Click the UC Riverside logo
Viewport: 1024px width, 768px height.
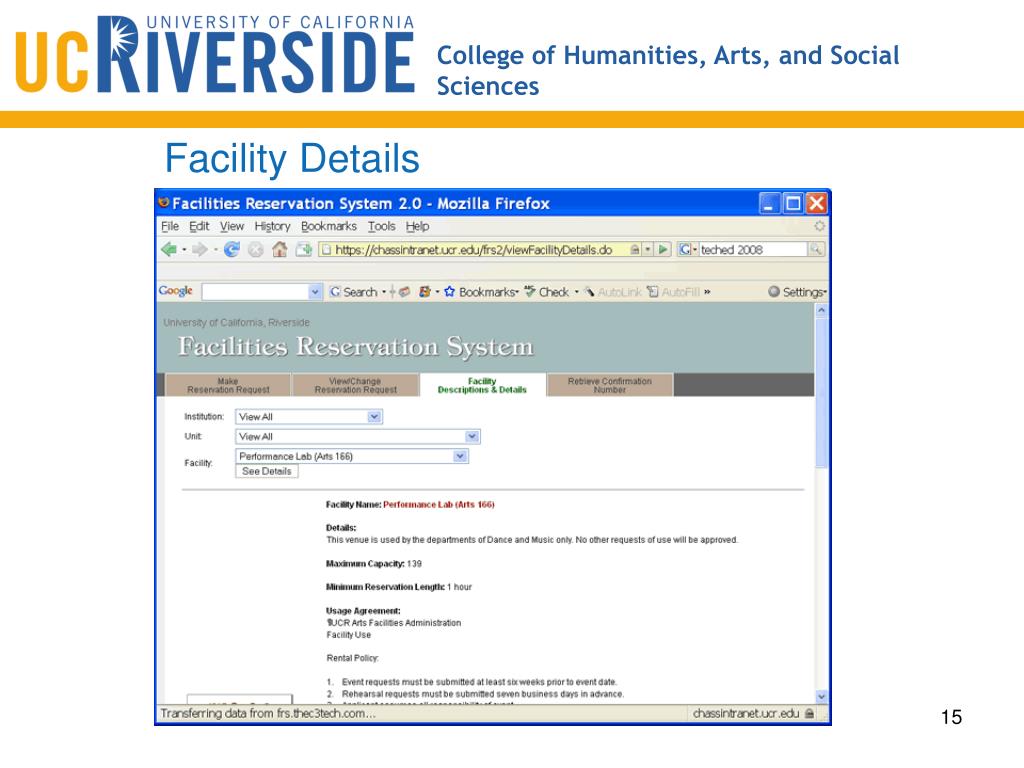[215, 55]
